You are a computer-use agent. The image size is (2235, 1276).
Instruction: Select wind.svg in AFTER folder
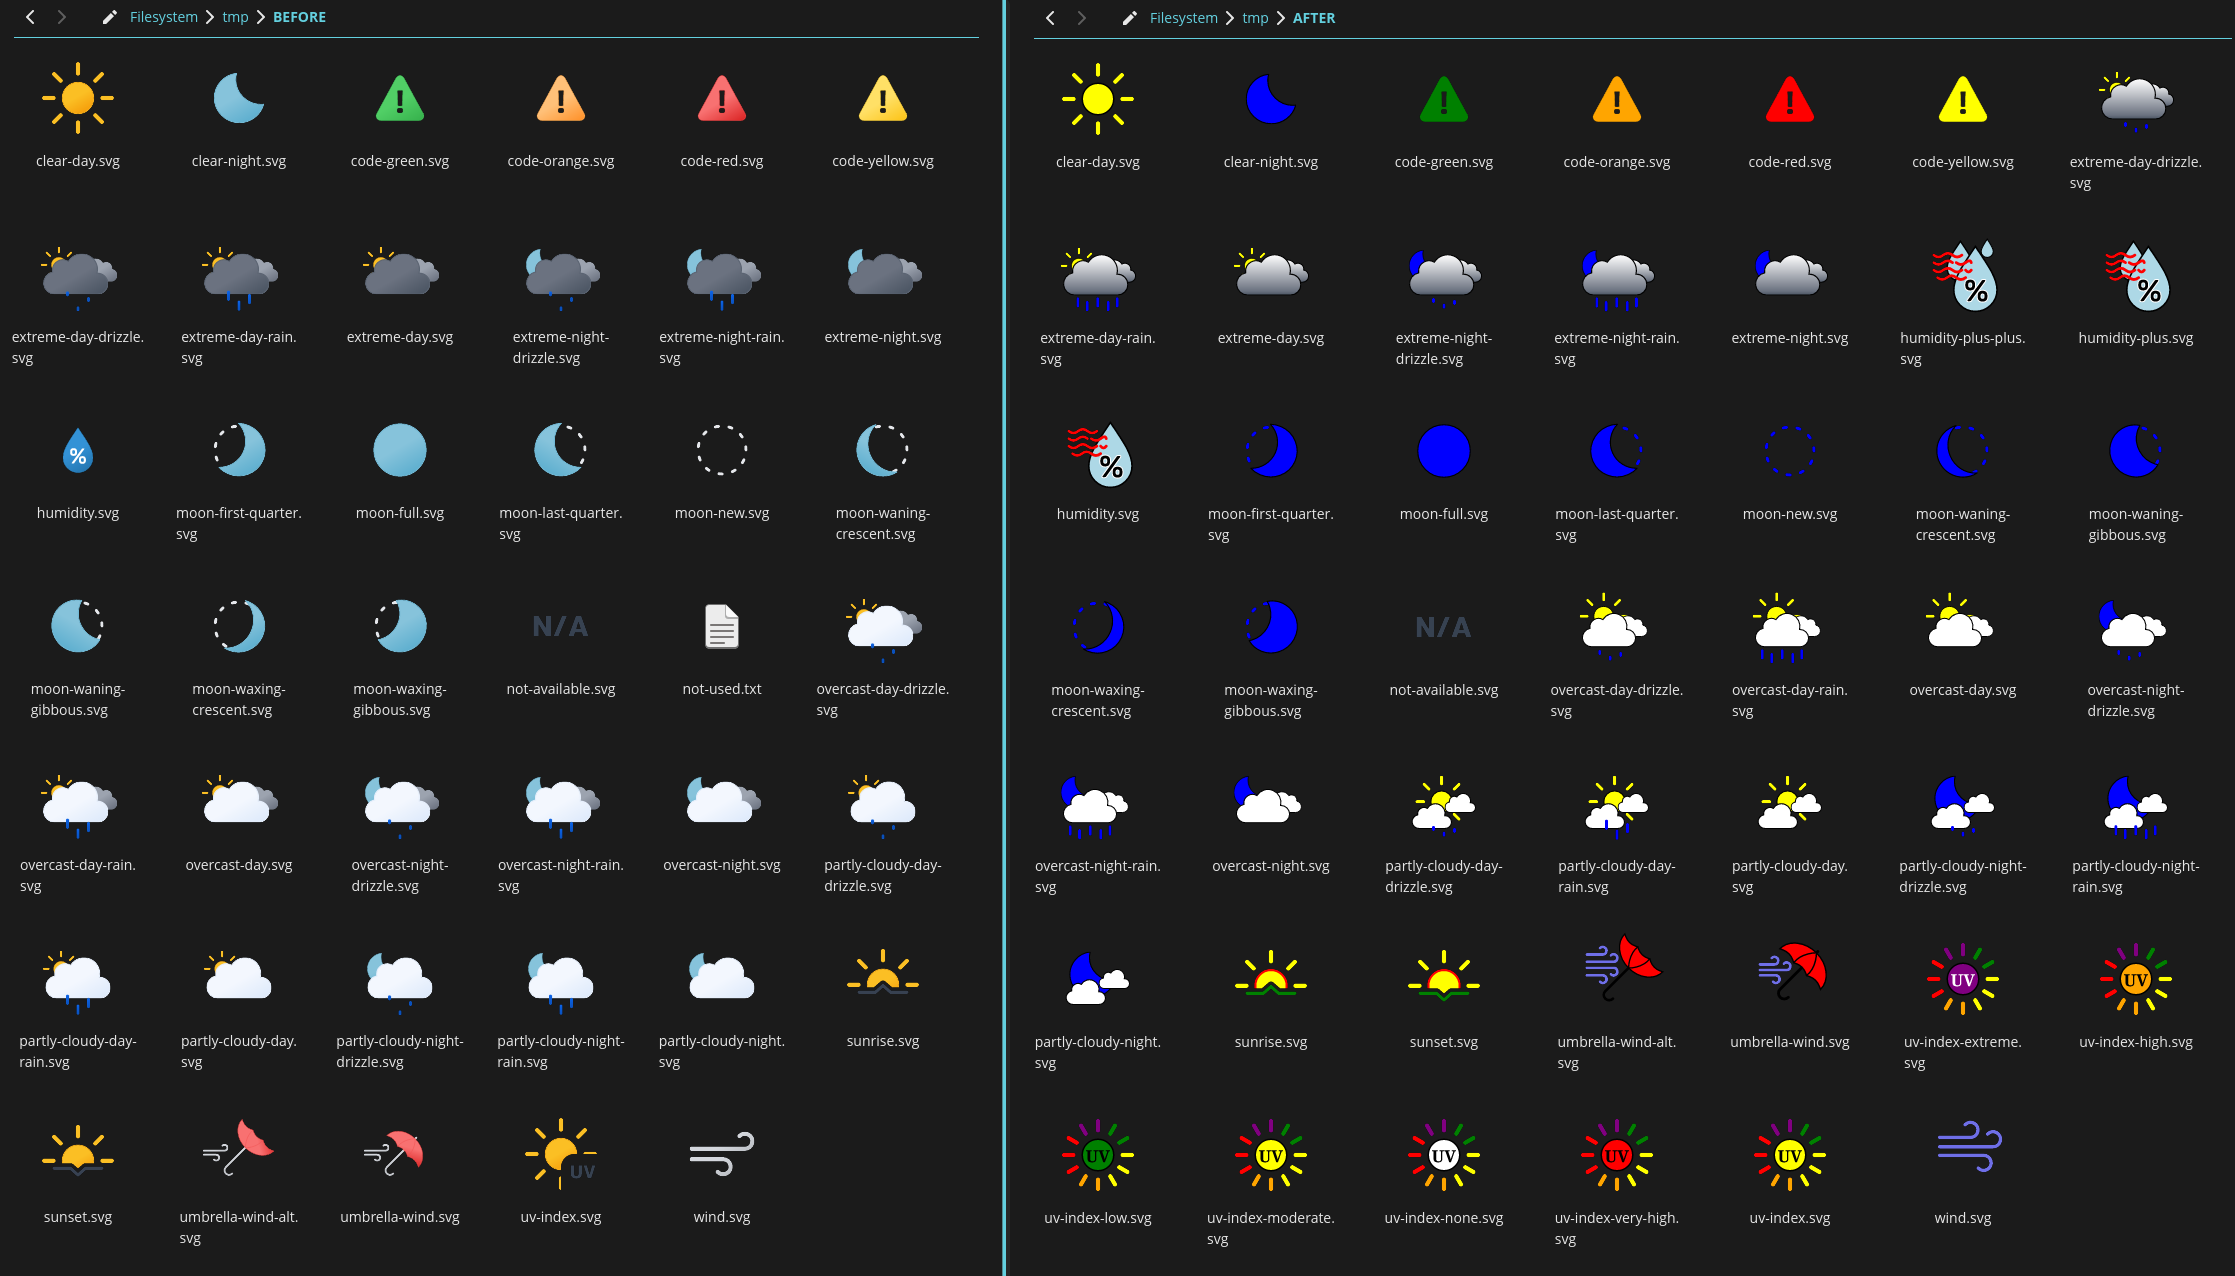(x=1962, y=1147)
